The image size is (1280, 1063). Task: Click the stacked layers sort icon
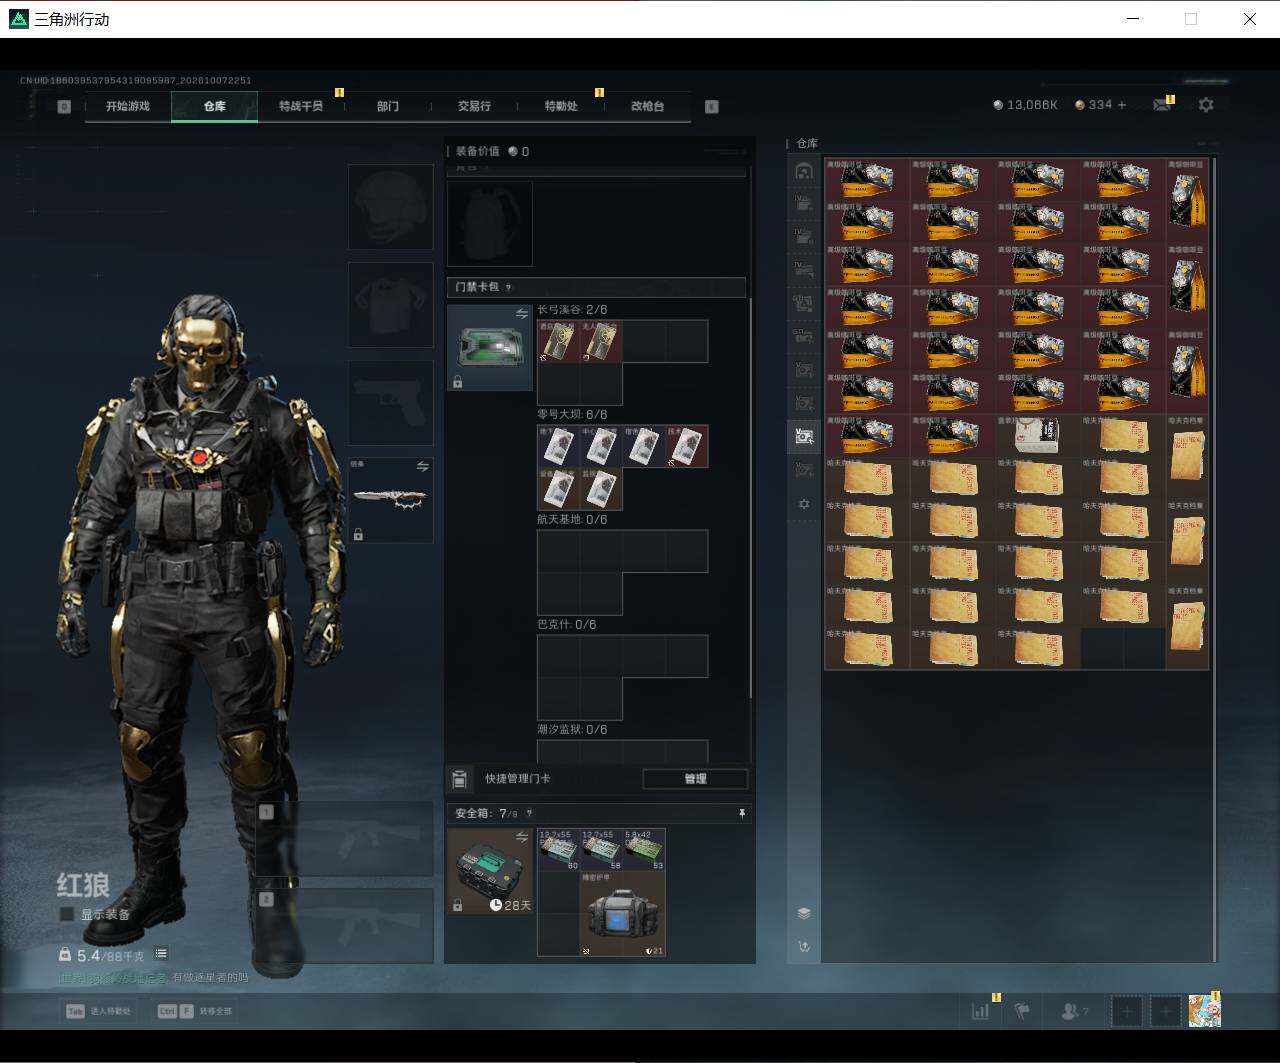tap(803, 913)
